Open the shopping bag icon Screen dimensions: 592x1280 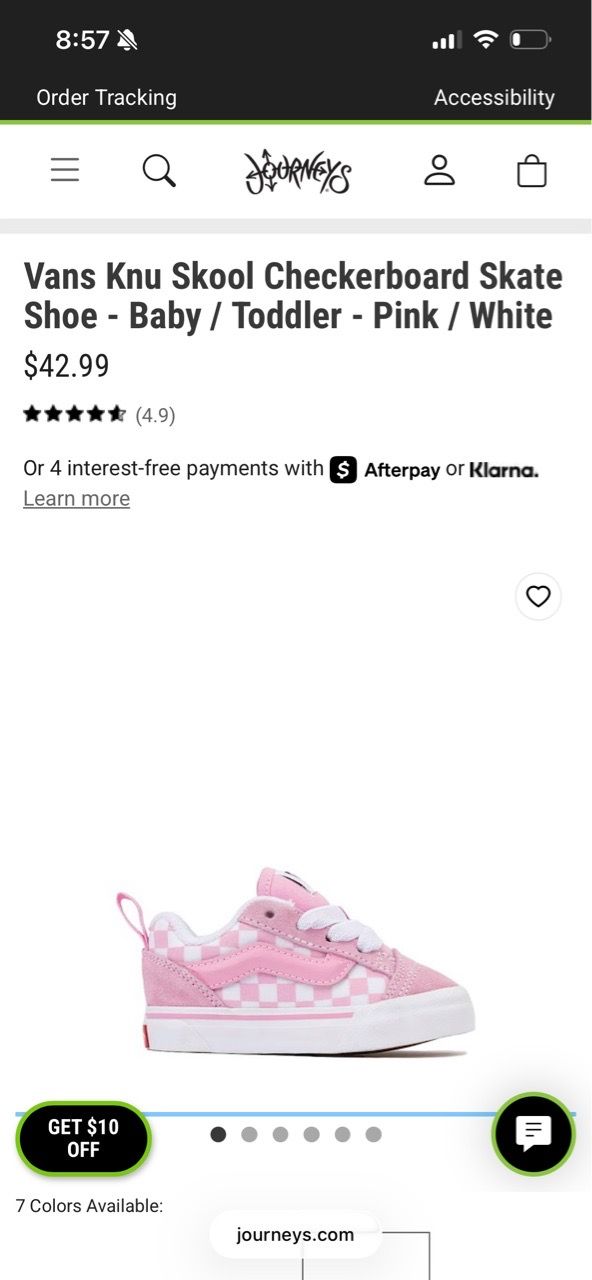coord(532,171)
